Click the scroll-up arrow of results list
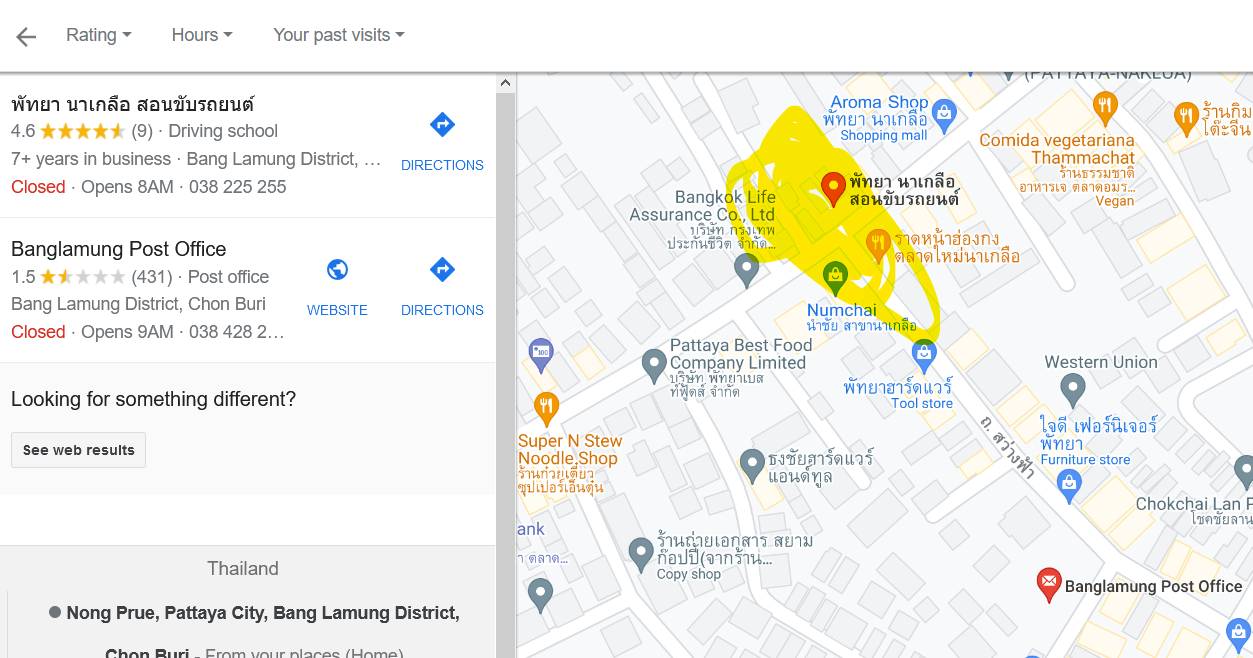 click(505, 83)
